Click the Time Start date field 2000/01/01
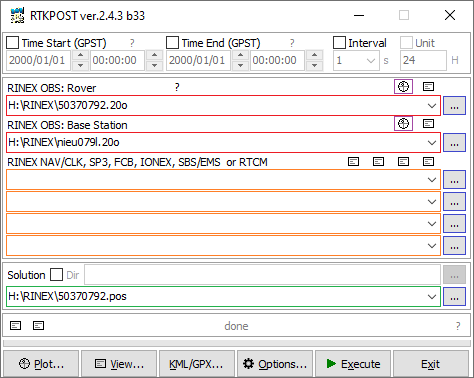 point(39,61)
